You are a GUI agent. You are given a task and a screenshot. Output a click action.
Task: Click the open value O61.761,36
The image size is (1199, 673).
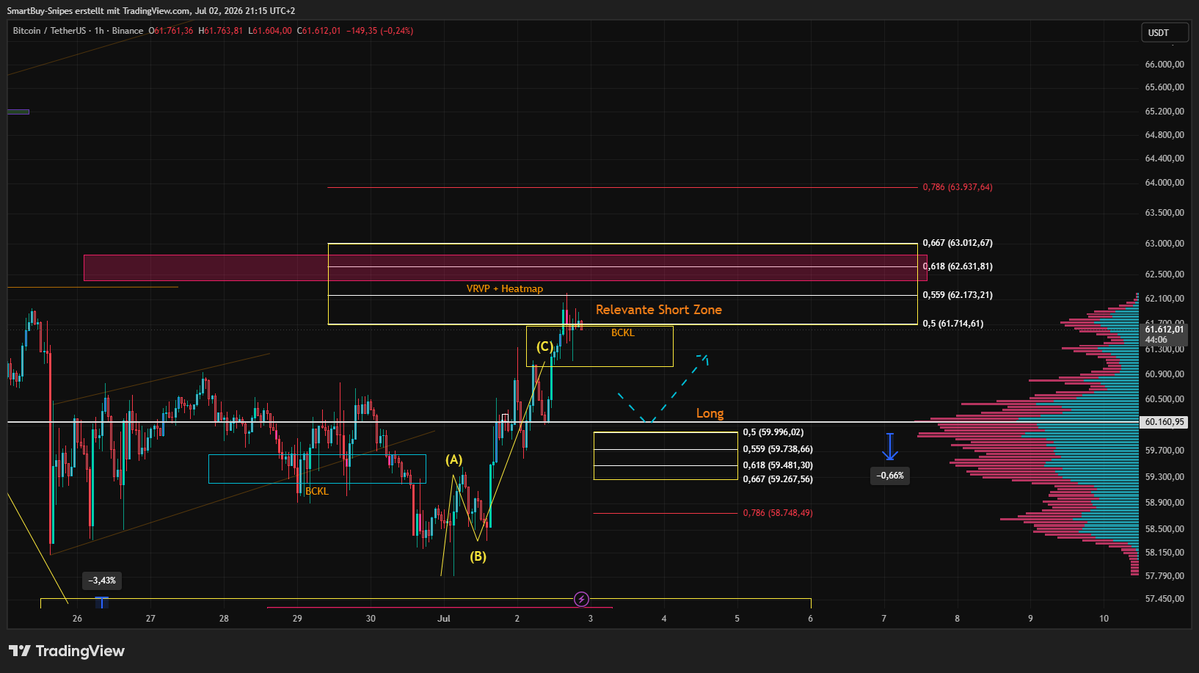171,31
